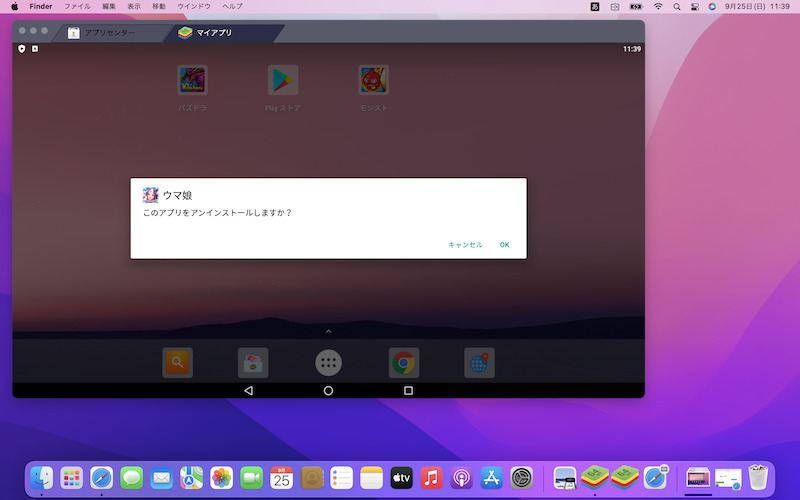Click the Wi-Fi status icon

(658, 6)
